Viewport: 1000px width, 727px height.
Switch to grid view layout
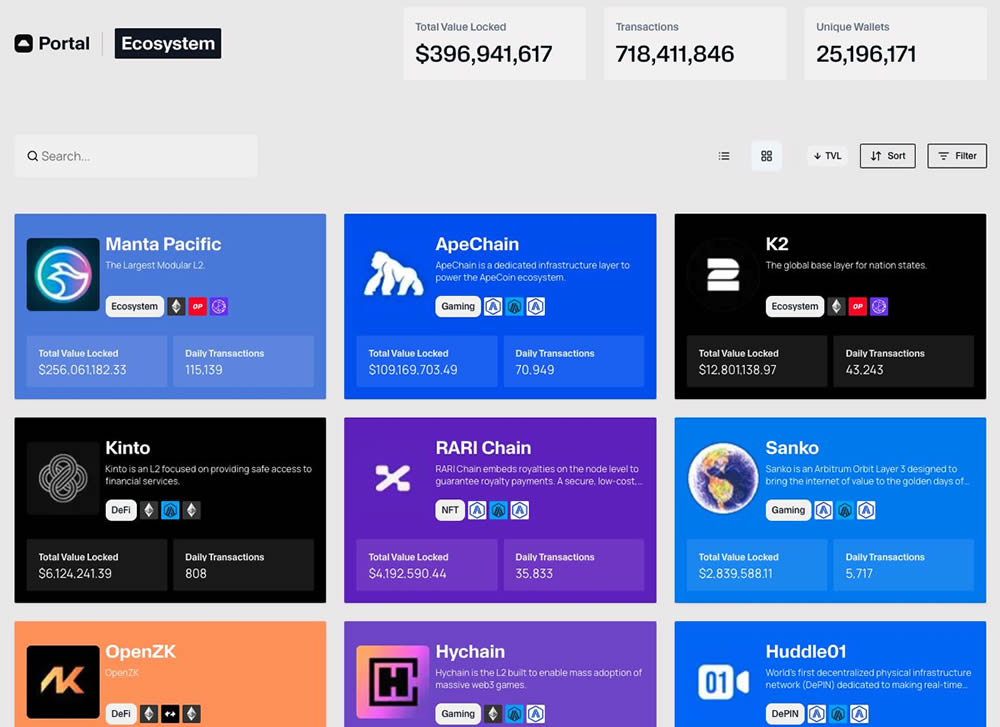click(x=767, y=156)
